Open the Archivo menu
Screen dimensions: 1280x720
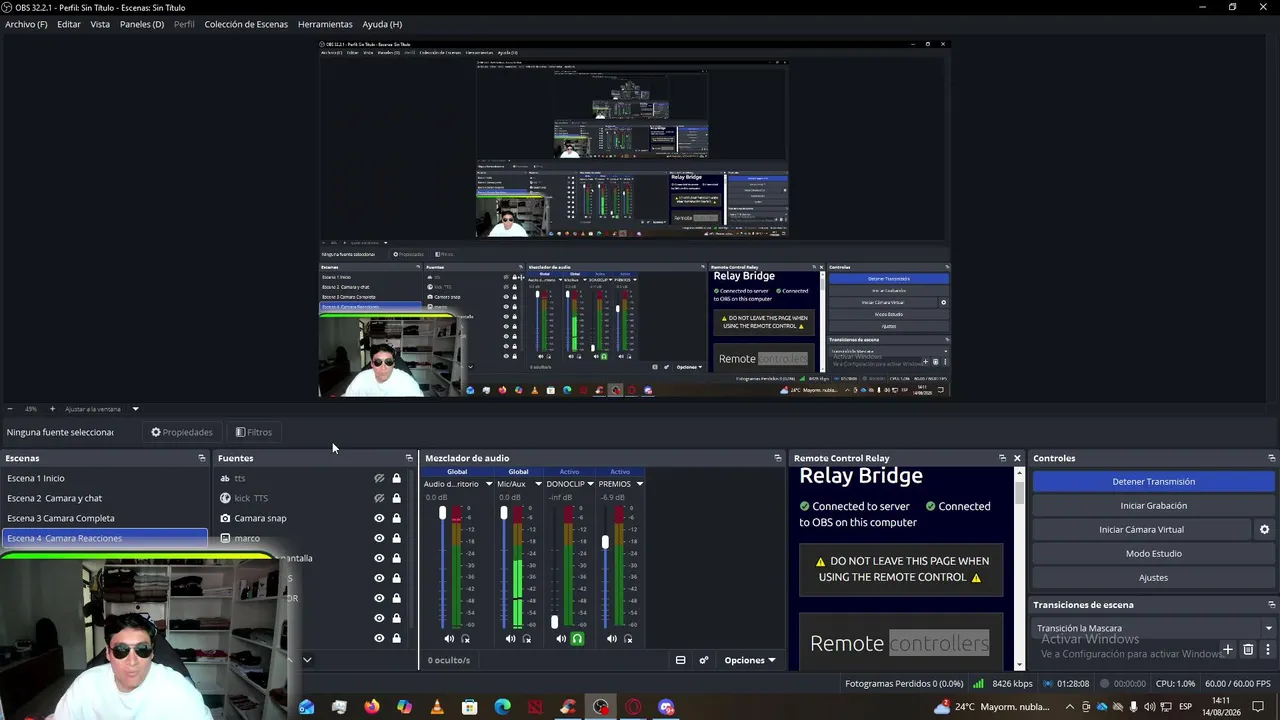click(x=26, y=24)
